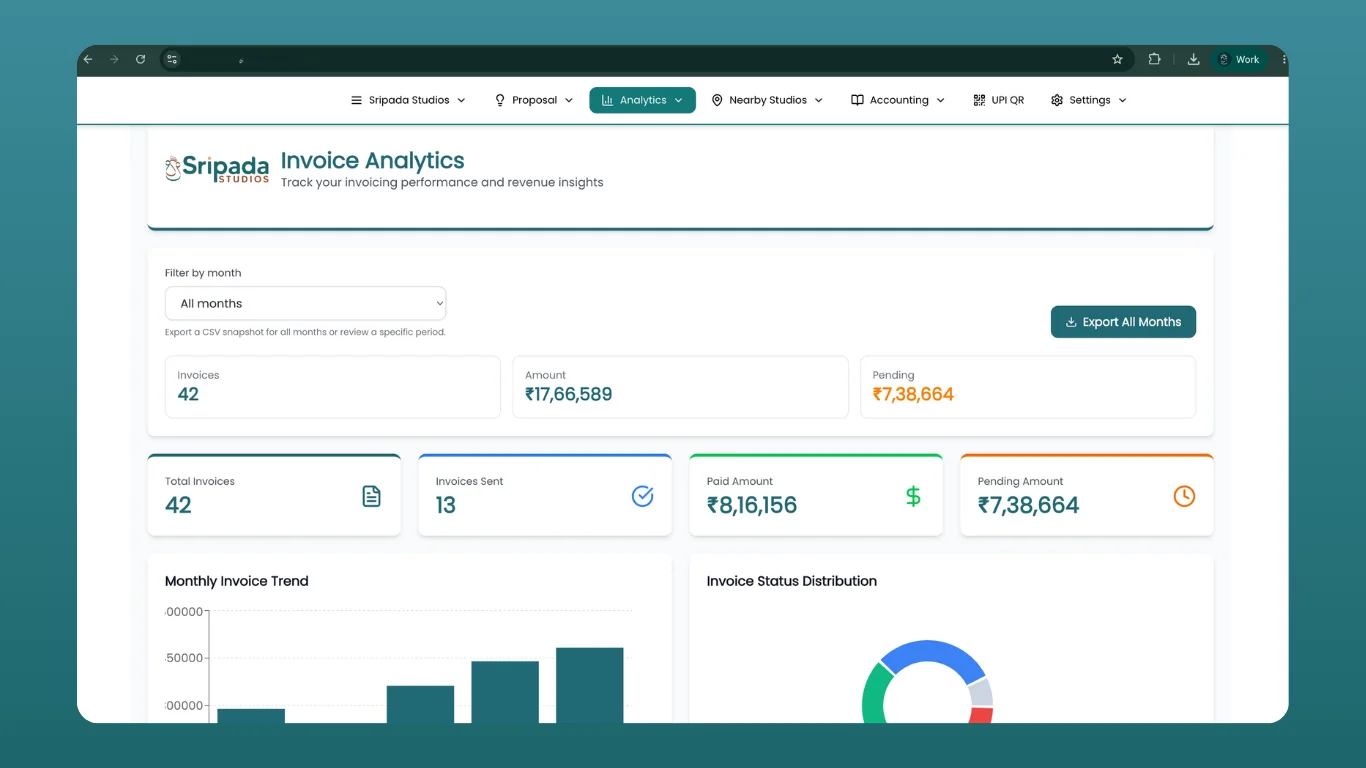Click the Pending ₹7,38,664 value in summary
The width and height of the screenshot is (1366, 768).
pos(913,394)
